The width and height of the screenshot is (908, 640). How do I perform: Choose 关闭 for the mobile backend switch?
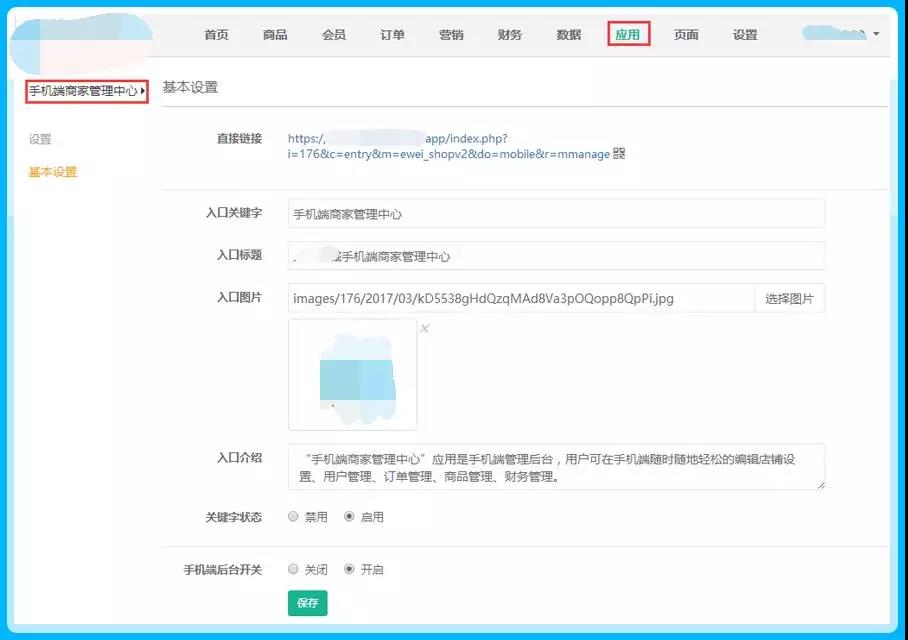[293, 569]
